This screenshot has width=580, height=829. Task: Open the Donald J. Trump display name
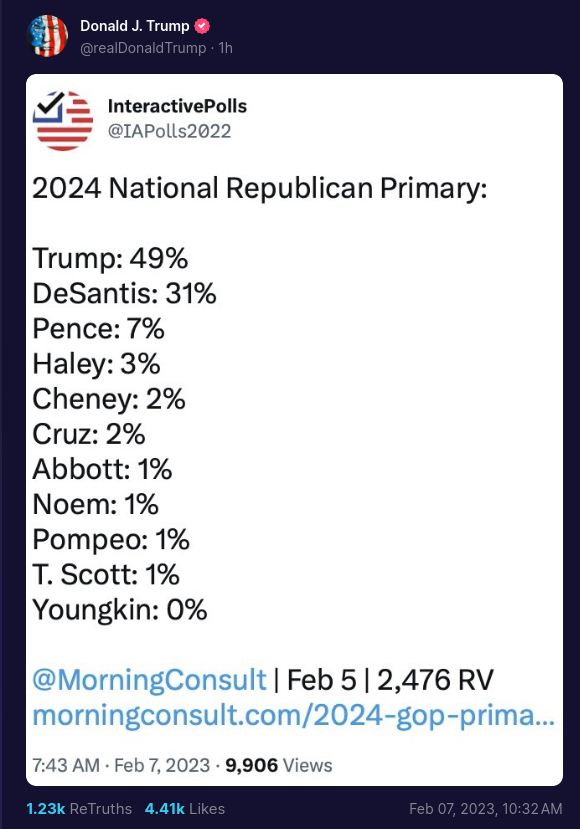134,26
